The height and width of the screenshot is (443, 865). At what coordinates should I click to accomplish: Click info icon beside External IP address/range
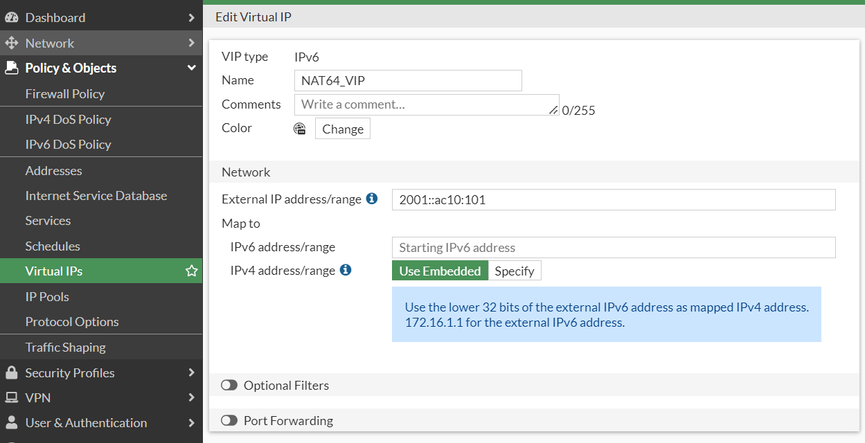(x=372, y=199)
